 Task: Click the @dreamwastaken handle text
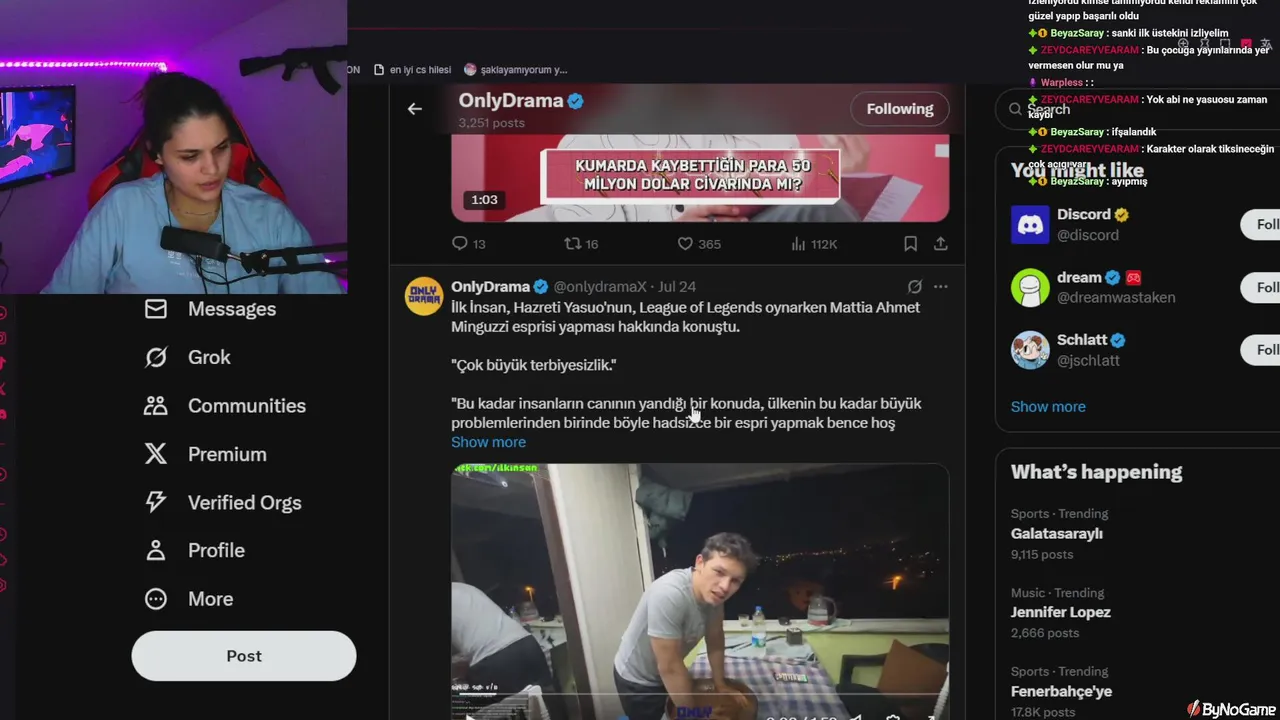(1116, 297)
